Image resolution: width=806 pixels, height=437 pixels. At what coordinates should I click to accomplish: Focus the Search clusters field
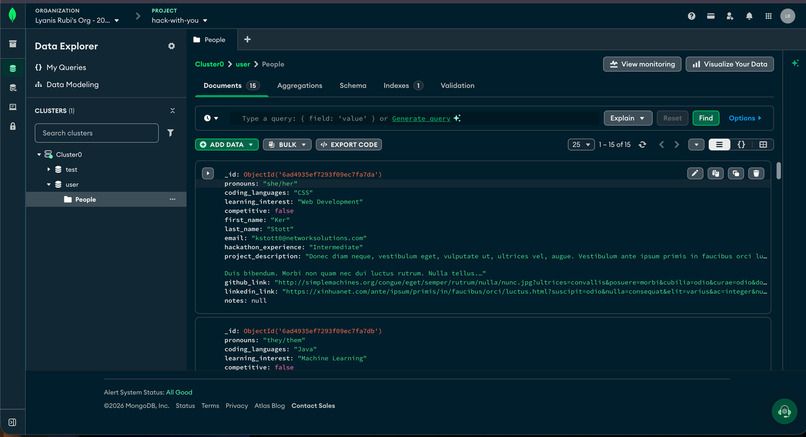coord(97,133)
